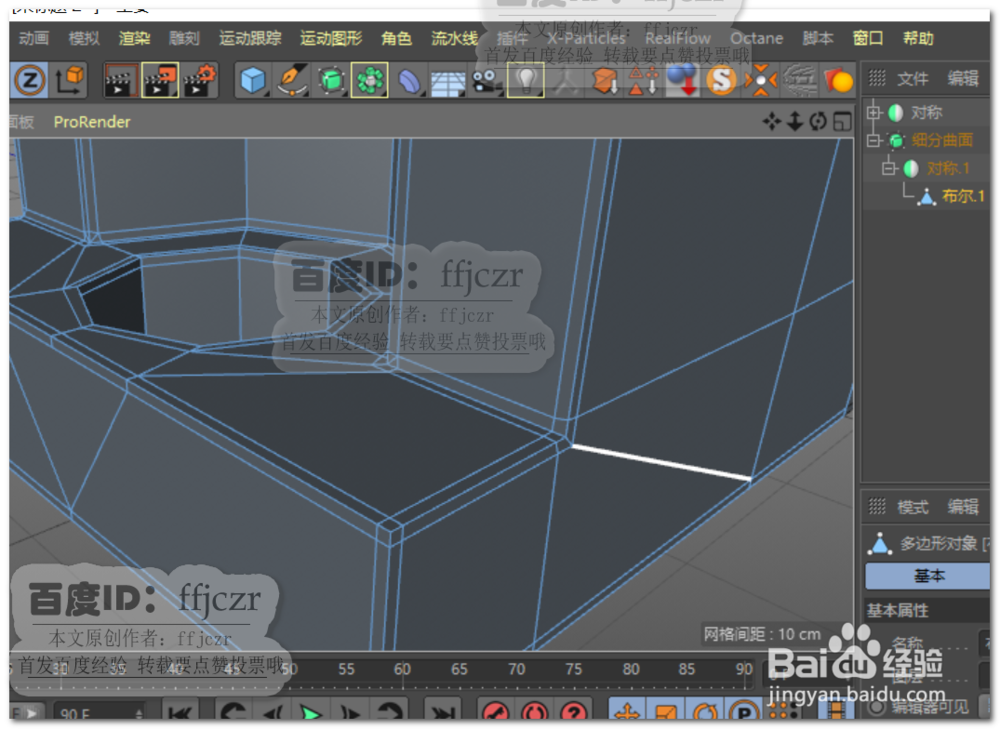This screenshot has height=729, width=1000.
Task: Click the orange arrows converging icon
Action: [x=760, y=81]
